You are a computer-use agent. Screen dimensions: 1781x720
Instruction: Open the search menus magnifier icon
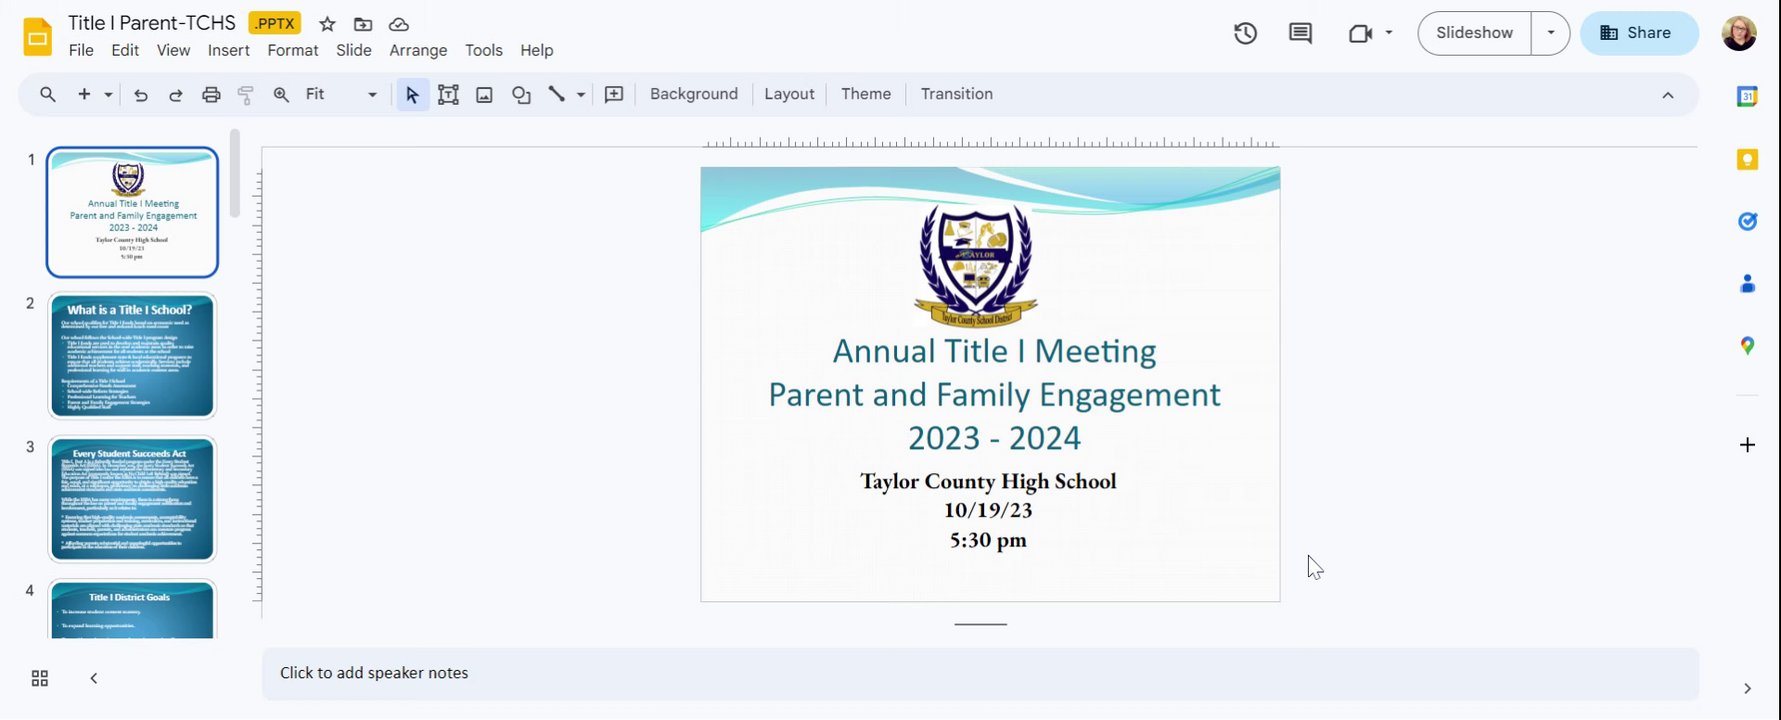point(47,94)
